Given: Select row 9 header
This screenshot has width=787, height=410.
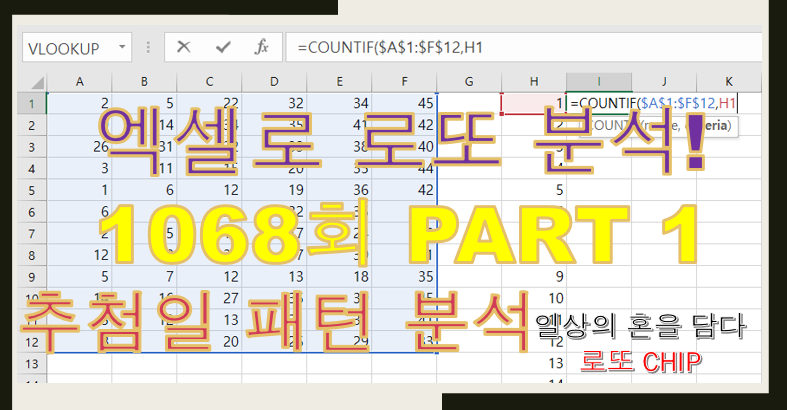Looking at the screenshot, I should click(x=32, y=277).
